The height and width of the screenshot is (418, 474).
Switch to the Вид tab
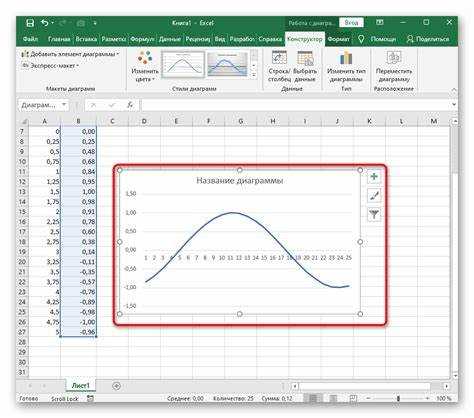[220, 39]
